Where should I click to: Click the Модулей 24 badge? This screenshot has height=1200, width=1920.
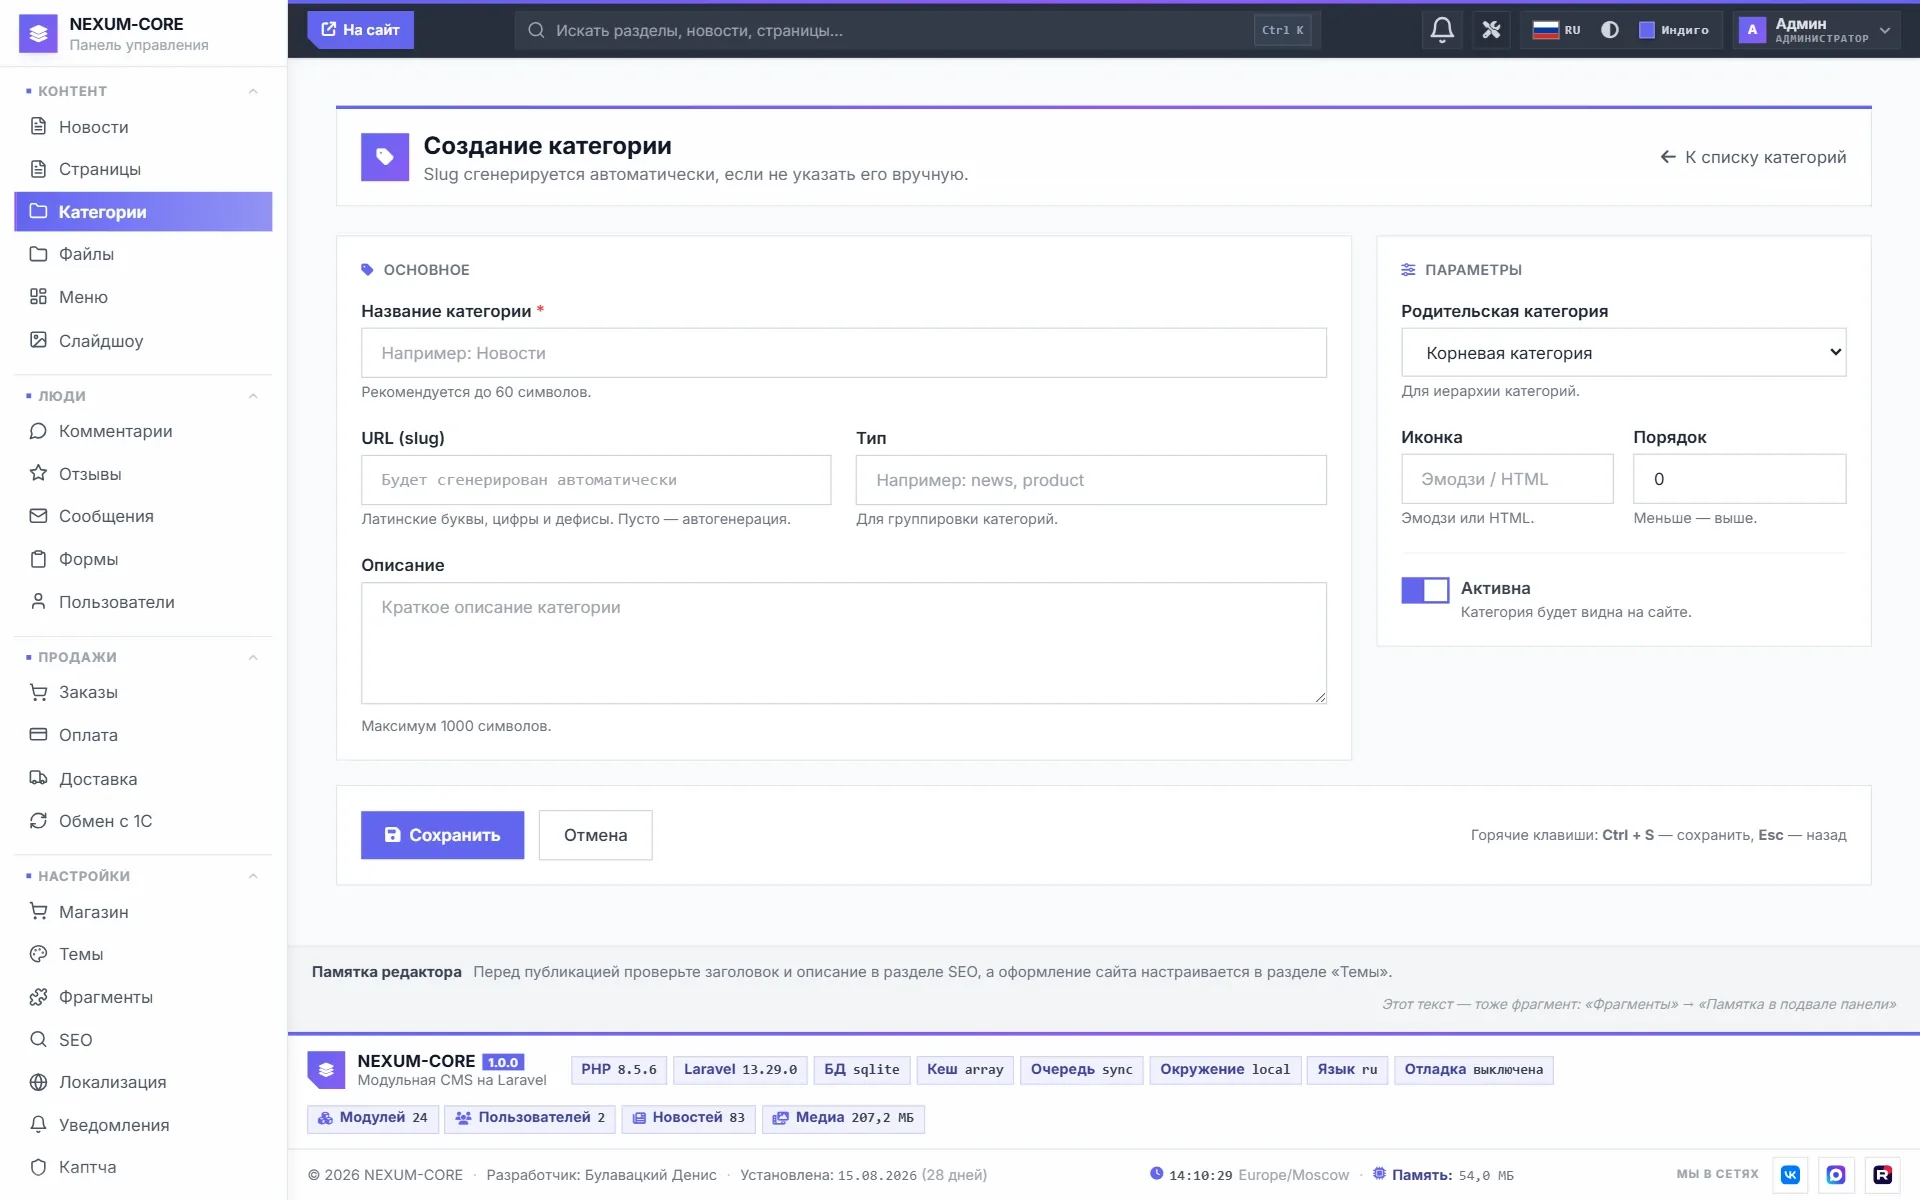(x=372, y=1118)
